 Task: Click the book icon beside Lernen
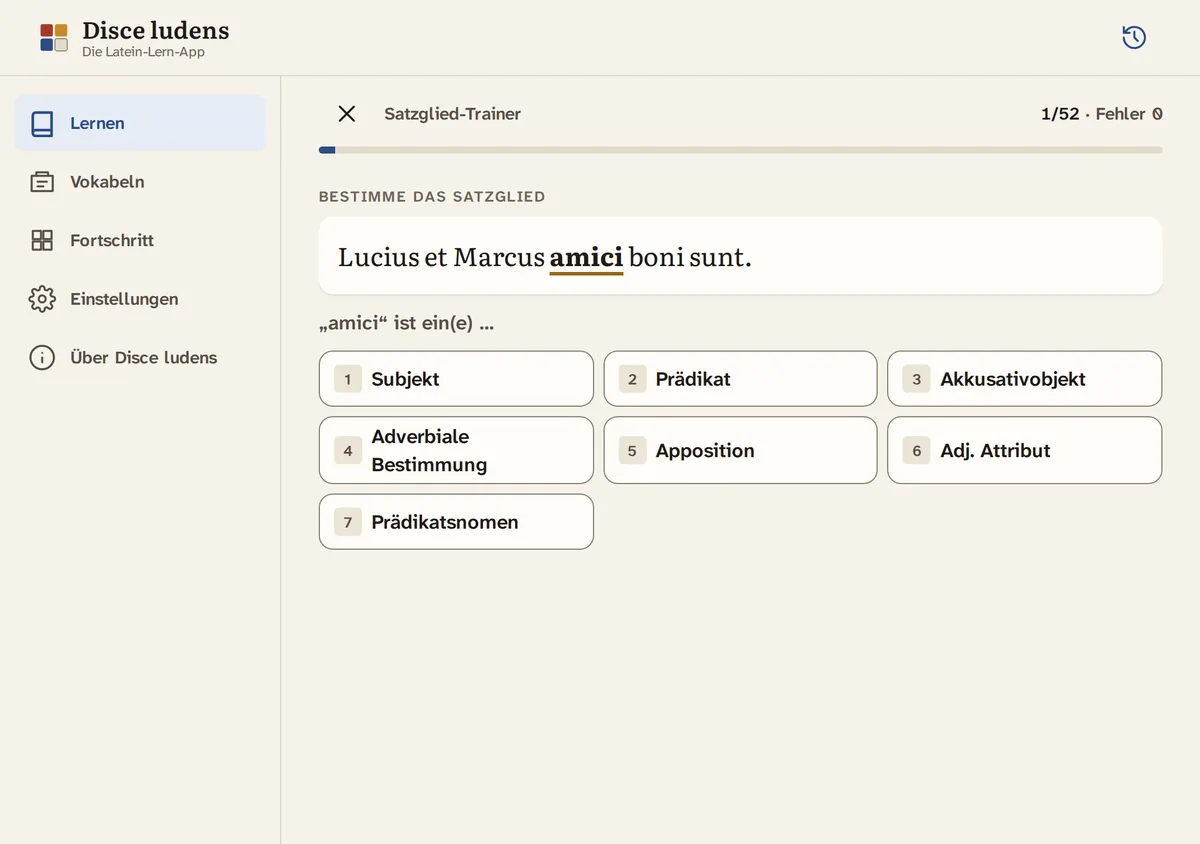click(42, 124)
